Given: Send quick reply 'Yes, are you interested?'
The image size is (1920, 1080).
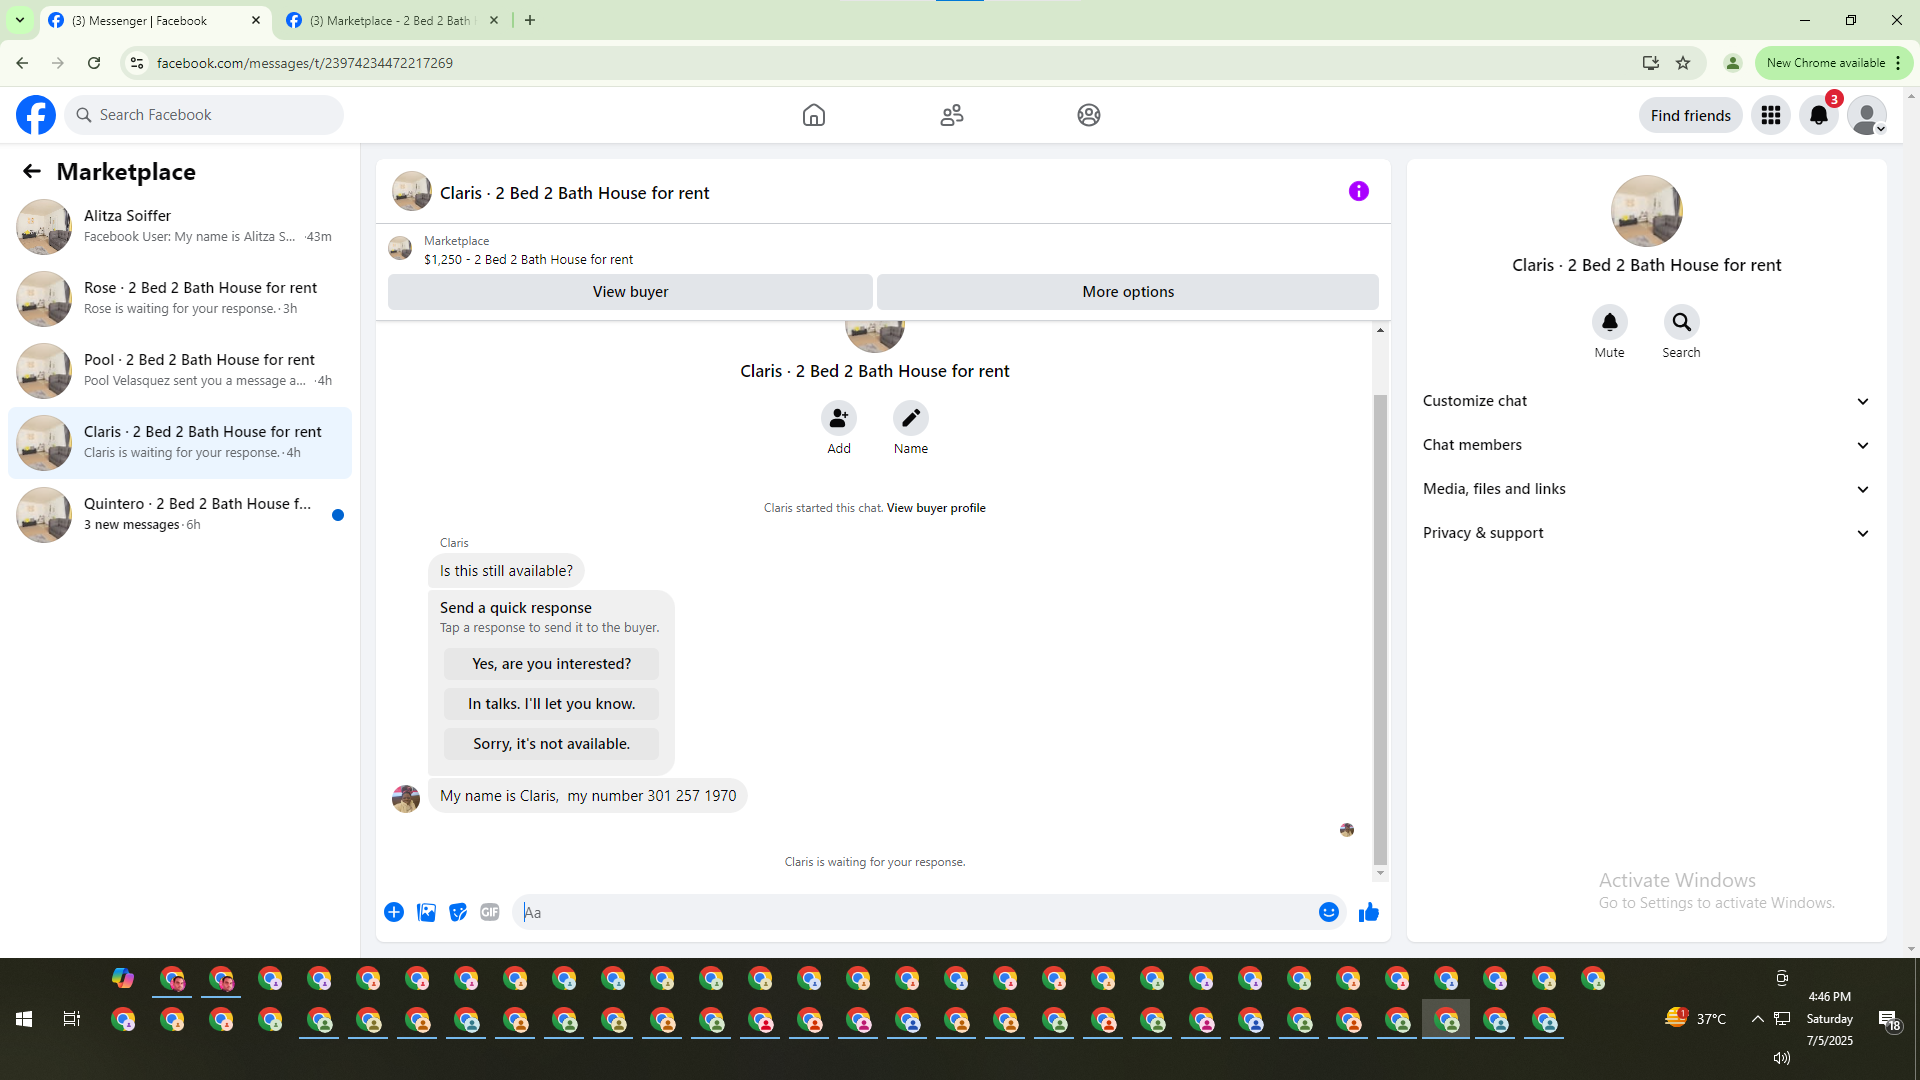Looking at the screenshot, I should pos(551,664).
